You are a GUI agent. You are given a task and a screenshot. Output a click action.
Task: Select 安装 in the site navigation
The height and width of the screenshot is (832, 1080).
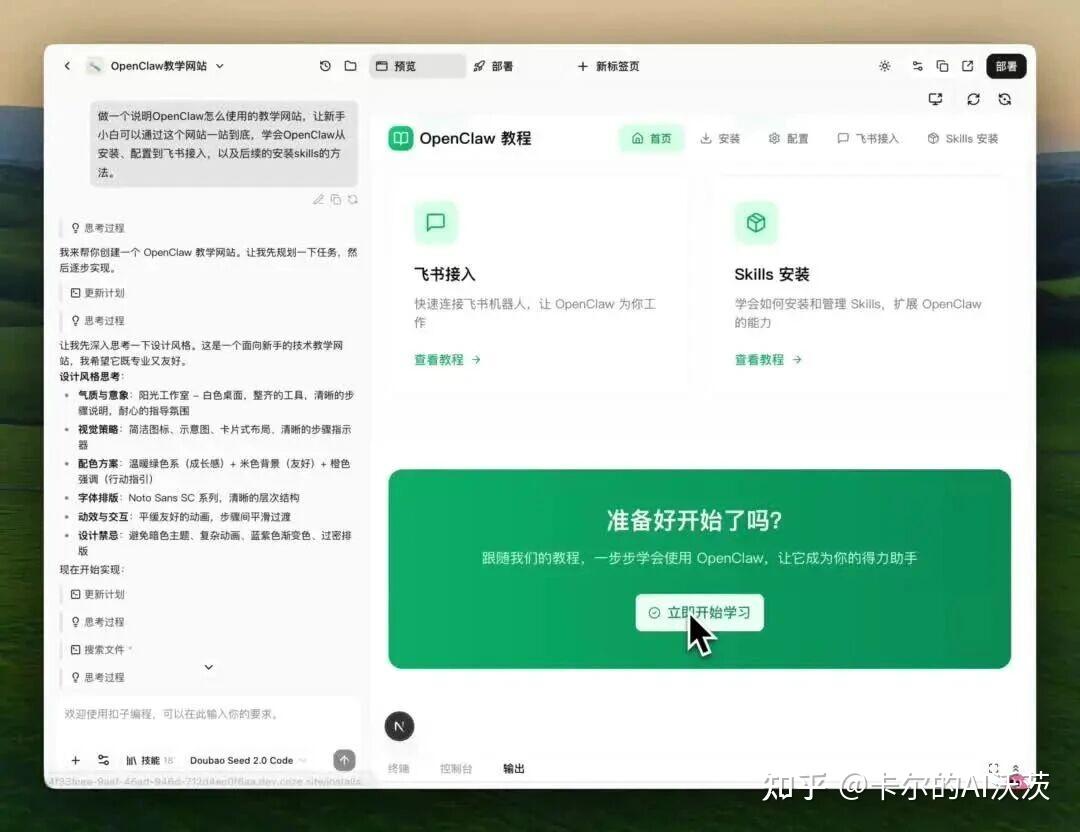click(720, 138)
